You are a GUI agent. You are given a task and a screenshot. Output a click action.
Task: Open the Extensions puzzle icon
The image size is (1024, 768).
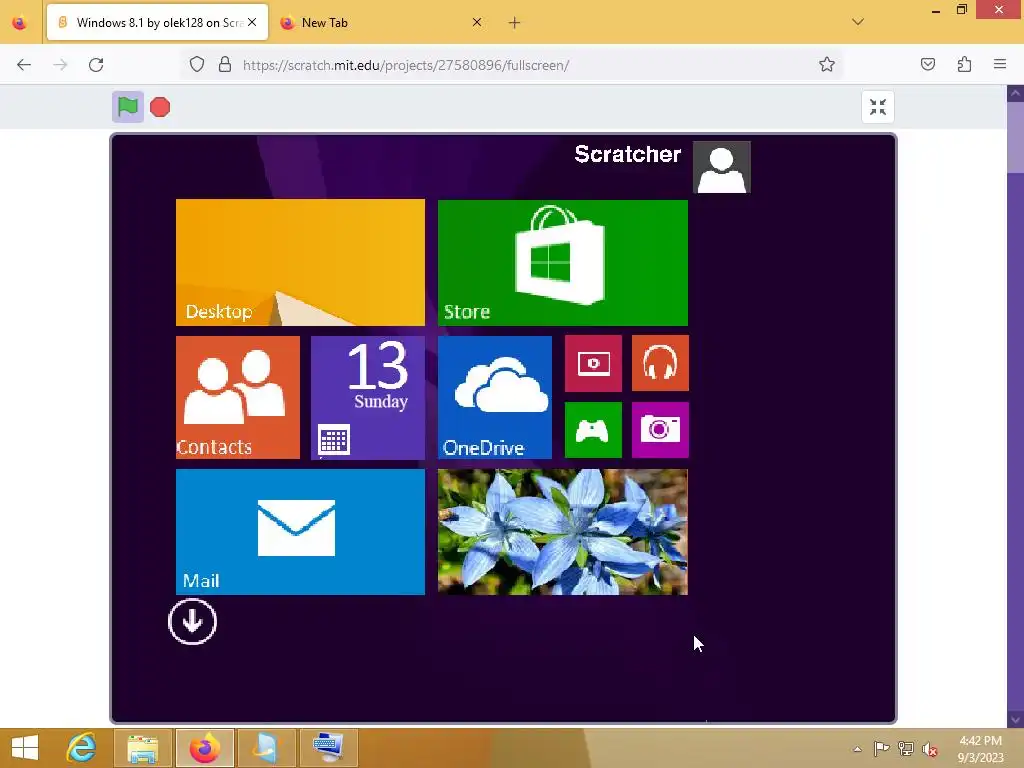pos(964,65)
